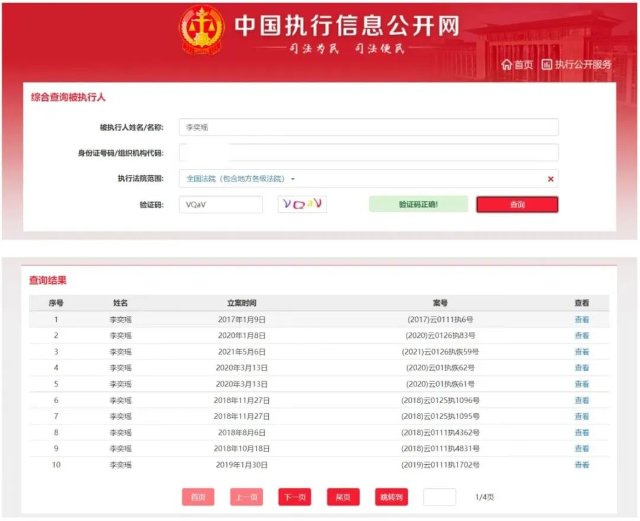
Task: Click the 执行公开服务 icon
Action: [x=547, y=65]
